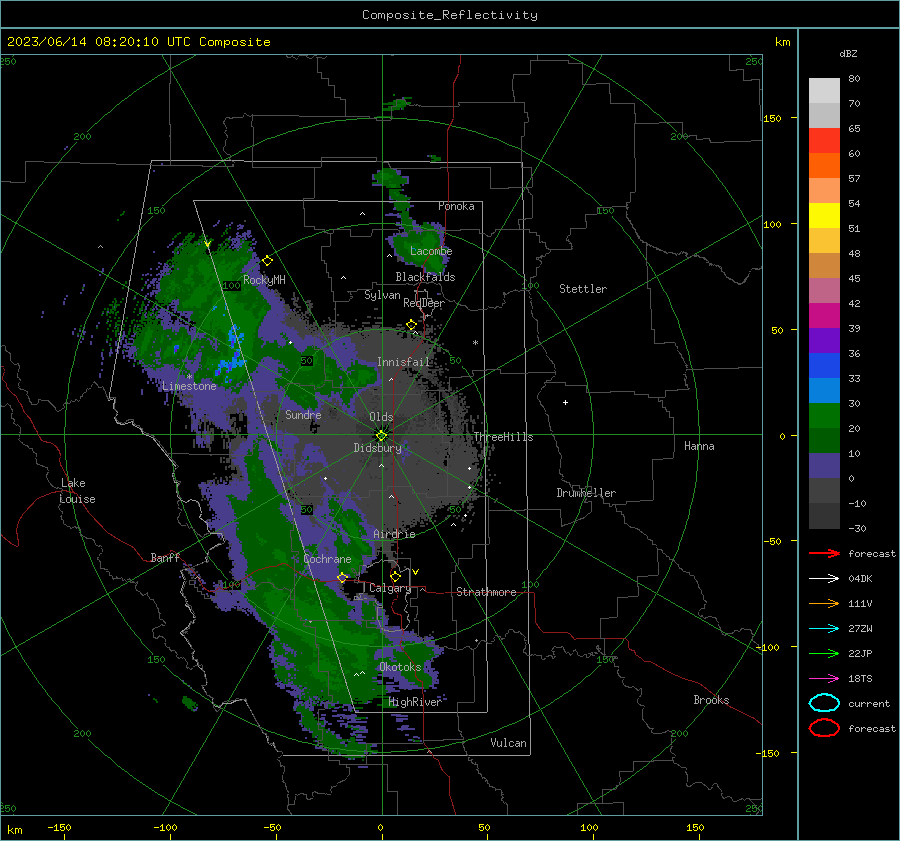
Task: Click the Banff town label
Action: 165,558
